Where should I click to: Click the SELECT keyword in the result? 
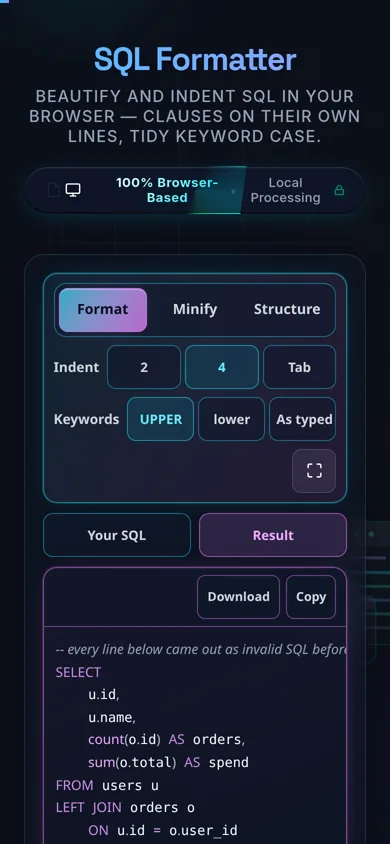pyautogui.click(x=78, y=672)
